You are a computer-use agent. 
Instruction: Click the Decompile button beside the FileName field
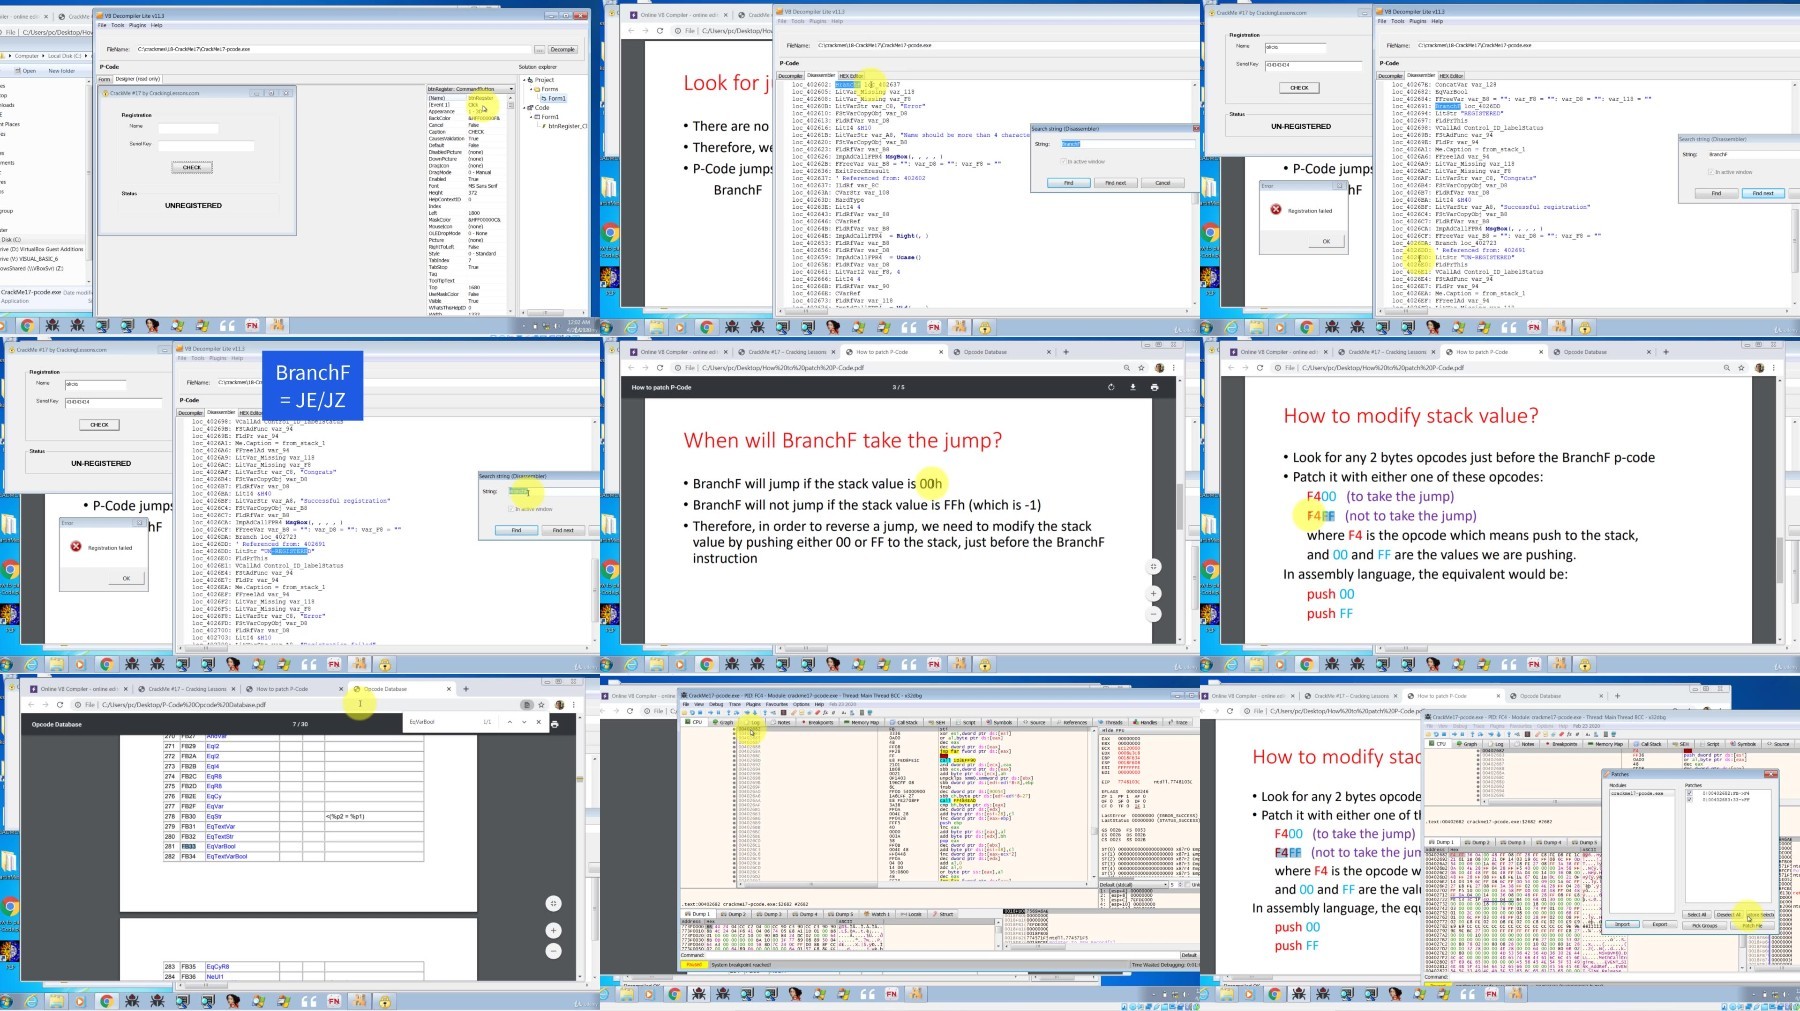pos(563,49)
